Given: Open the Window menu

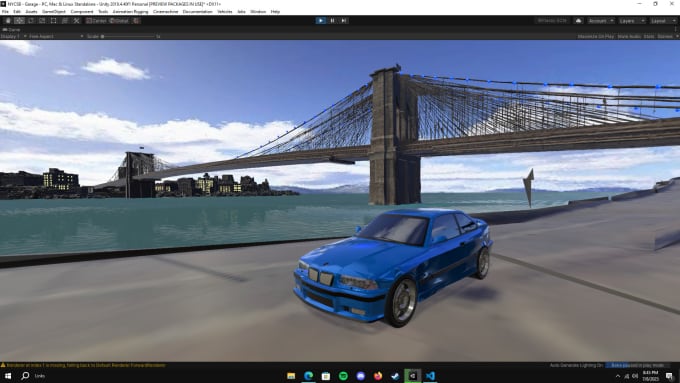Looking at the screenshot, I should click(x=258, y=12).
